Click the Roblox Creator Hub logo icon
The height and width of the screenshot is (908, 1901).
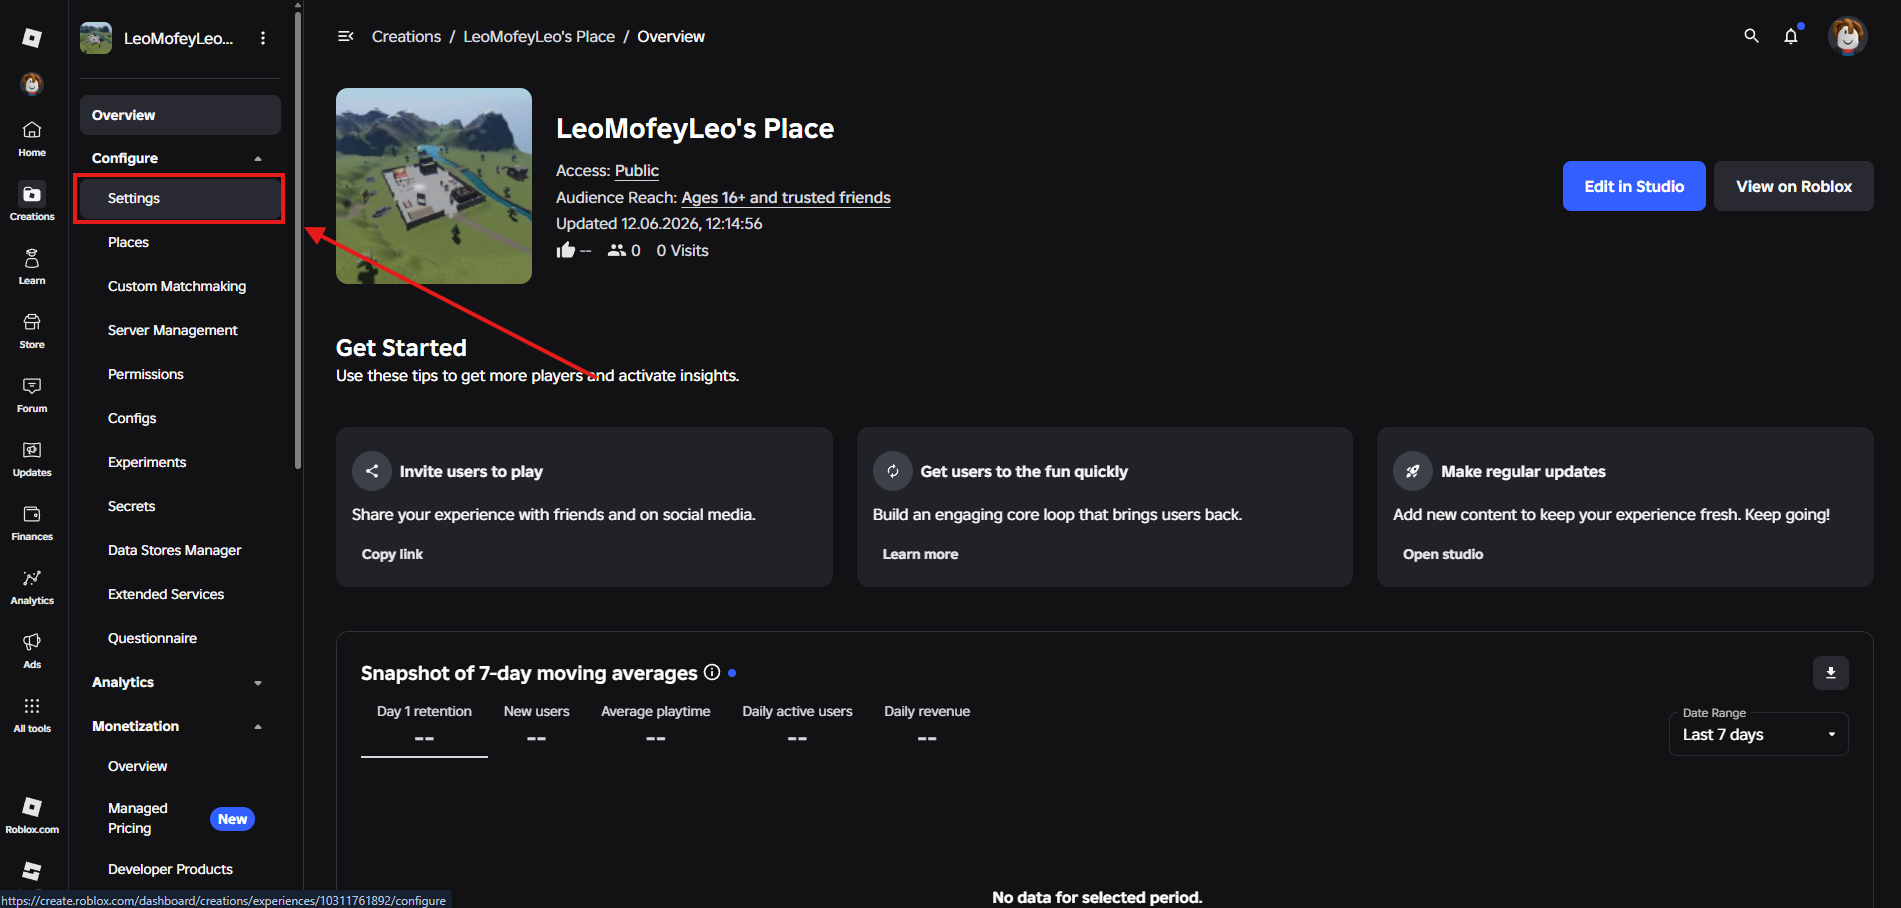pos(32,38)
